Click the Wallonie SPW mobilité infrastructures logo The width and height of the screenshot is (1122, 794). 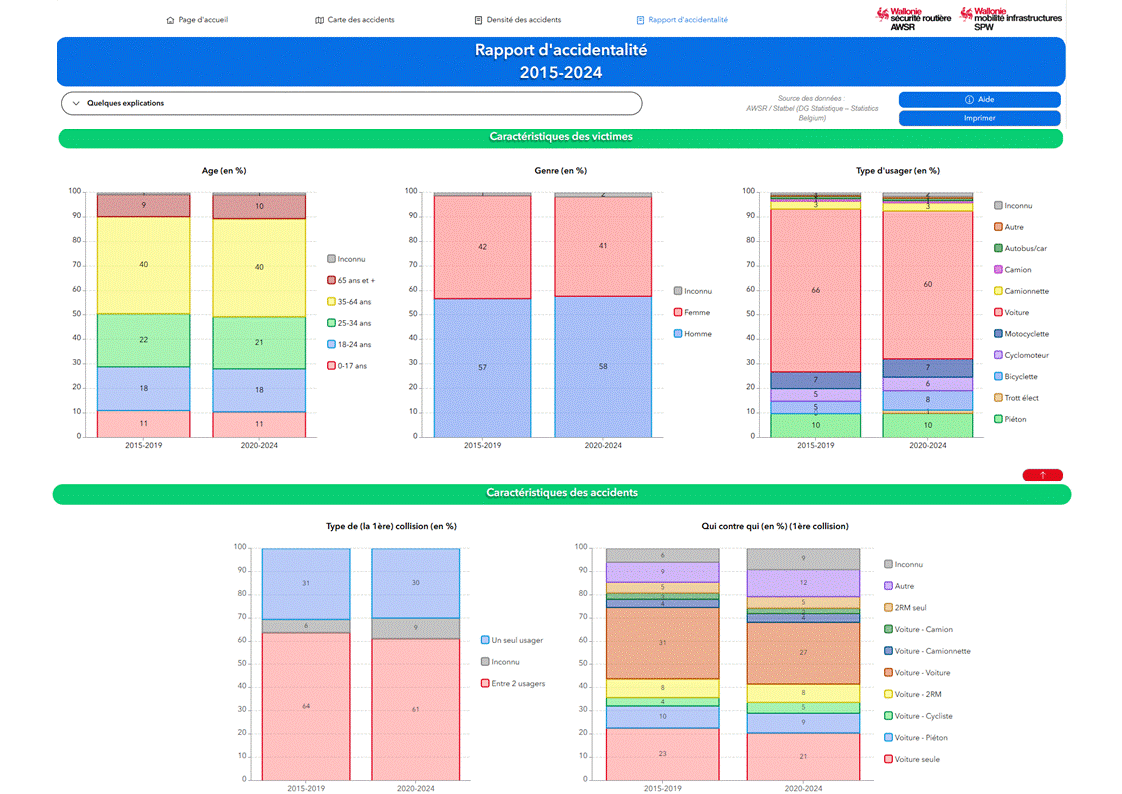(x=1010, y=19)
